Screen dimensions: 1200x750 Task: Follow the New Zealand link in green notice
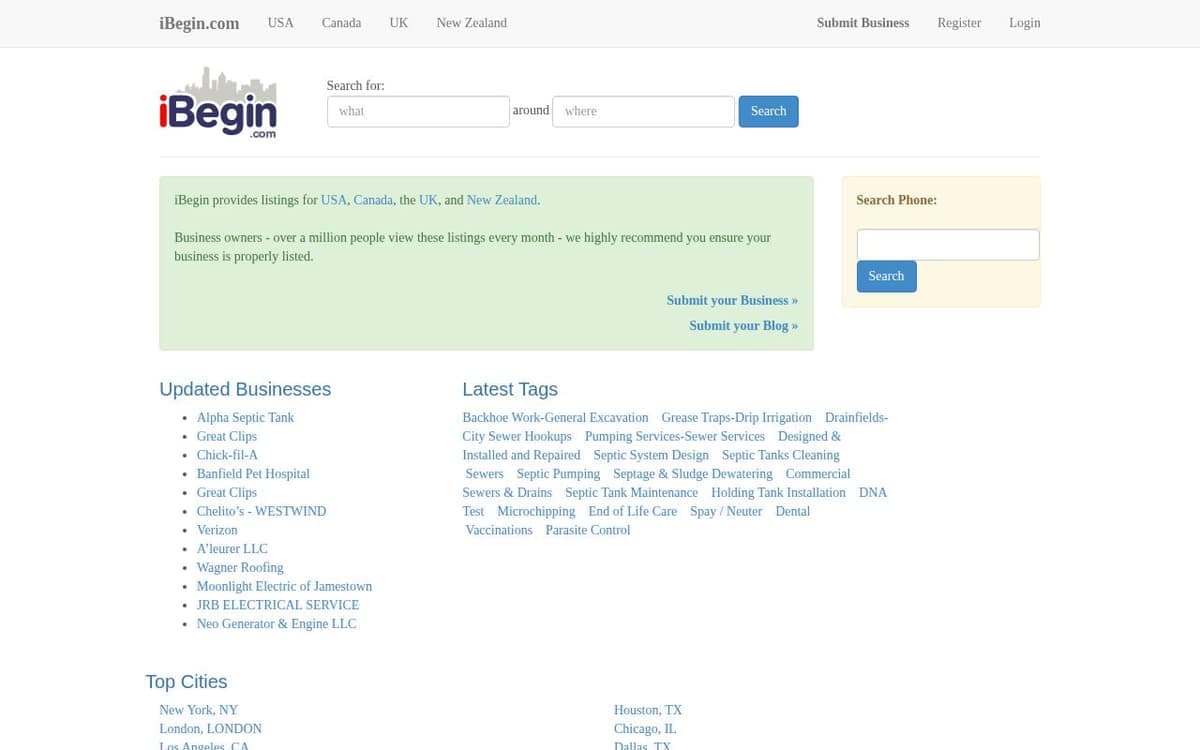pos(502,200)
